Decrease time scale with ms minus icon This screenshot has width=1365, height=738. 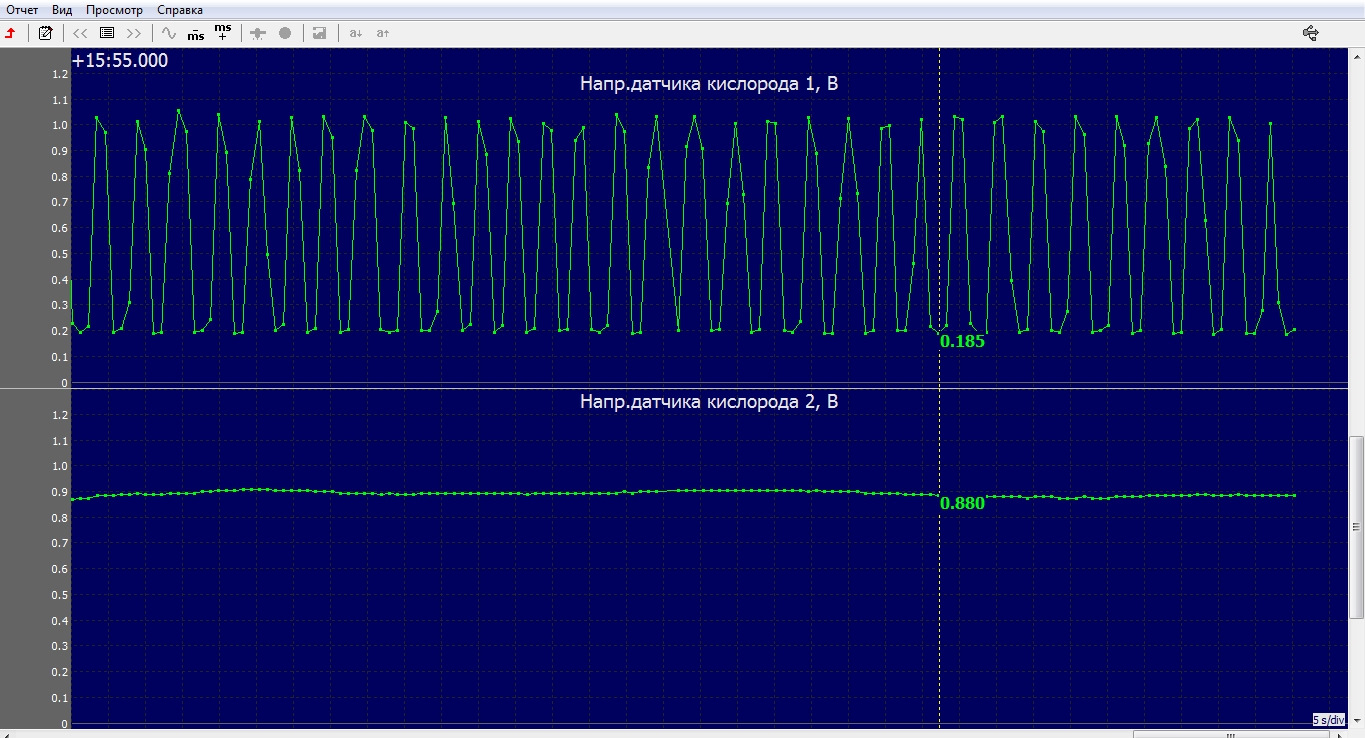click(196, 33)
